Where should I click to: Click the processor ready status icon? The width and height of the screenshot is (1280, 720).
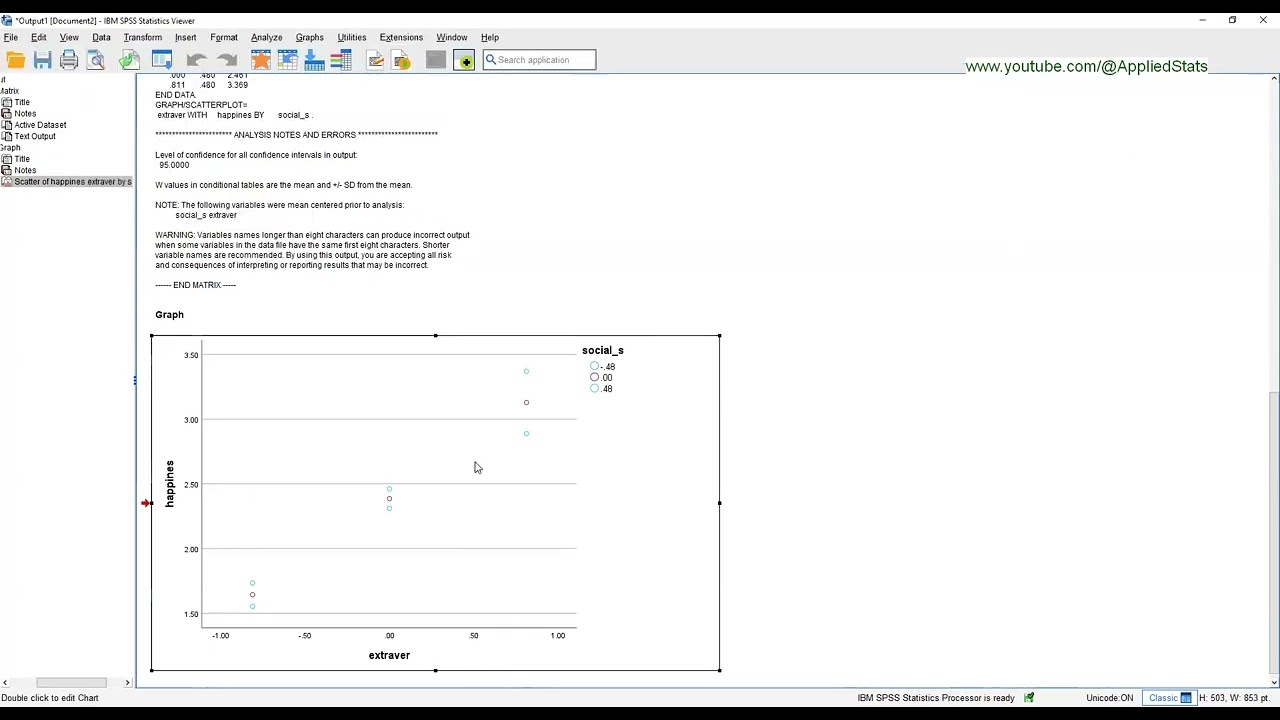(x=1029, y=698)
